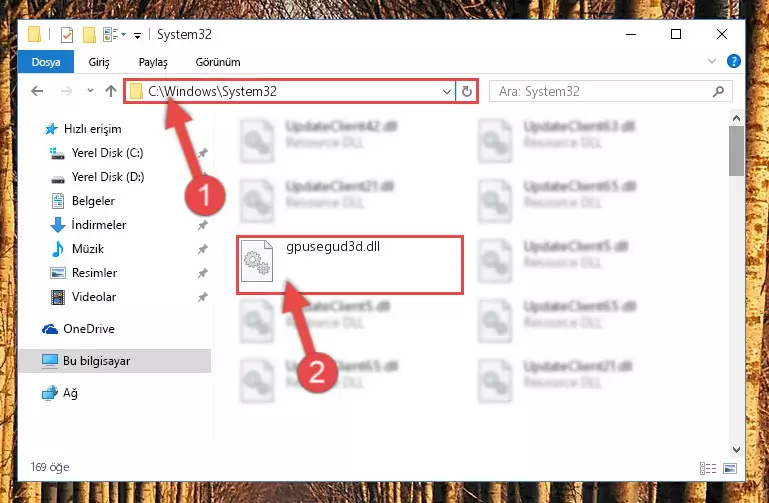This screenshot has height=503, width=769.
Task: Unpin İndirmeler using its pin icon
Action: (203, 225)
